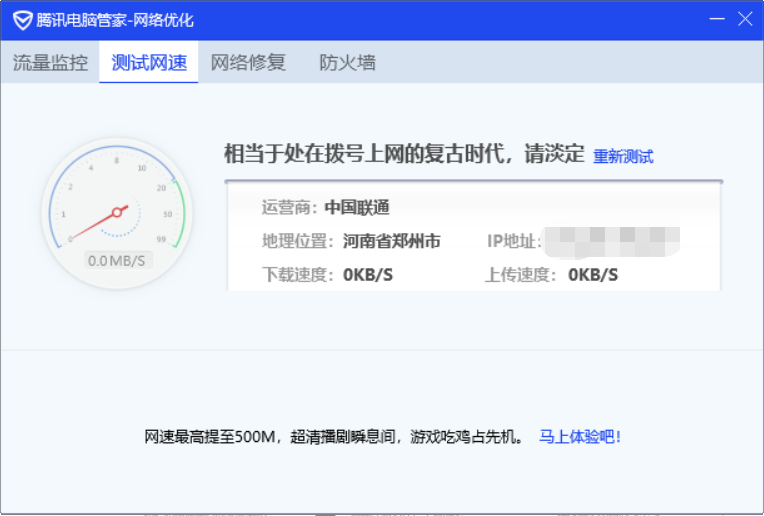
Task: Click the 下载速度 0KB/S value
Action: 368,275
